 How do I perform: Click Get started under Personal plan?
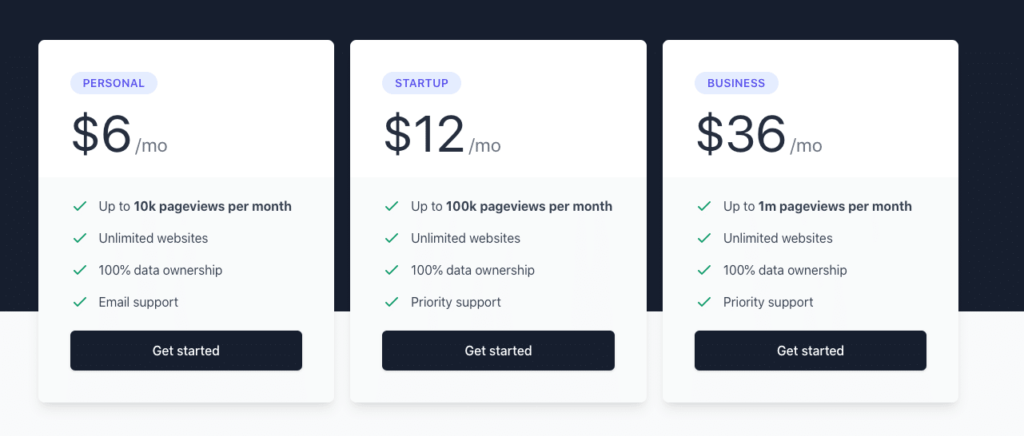point(186,351)
